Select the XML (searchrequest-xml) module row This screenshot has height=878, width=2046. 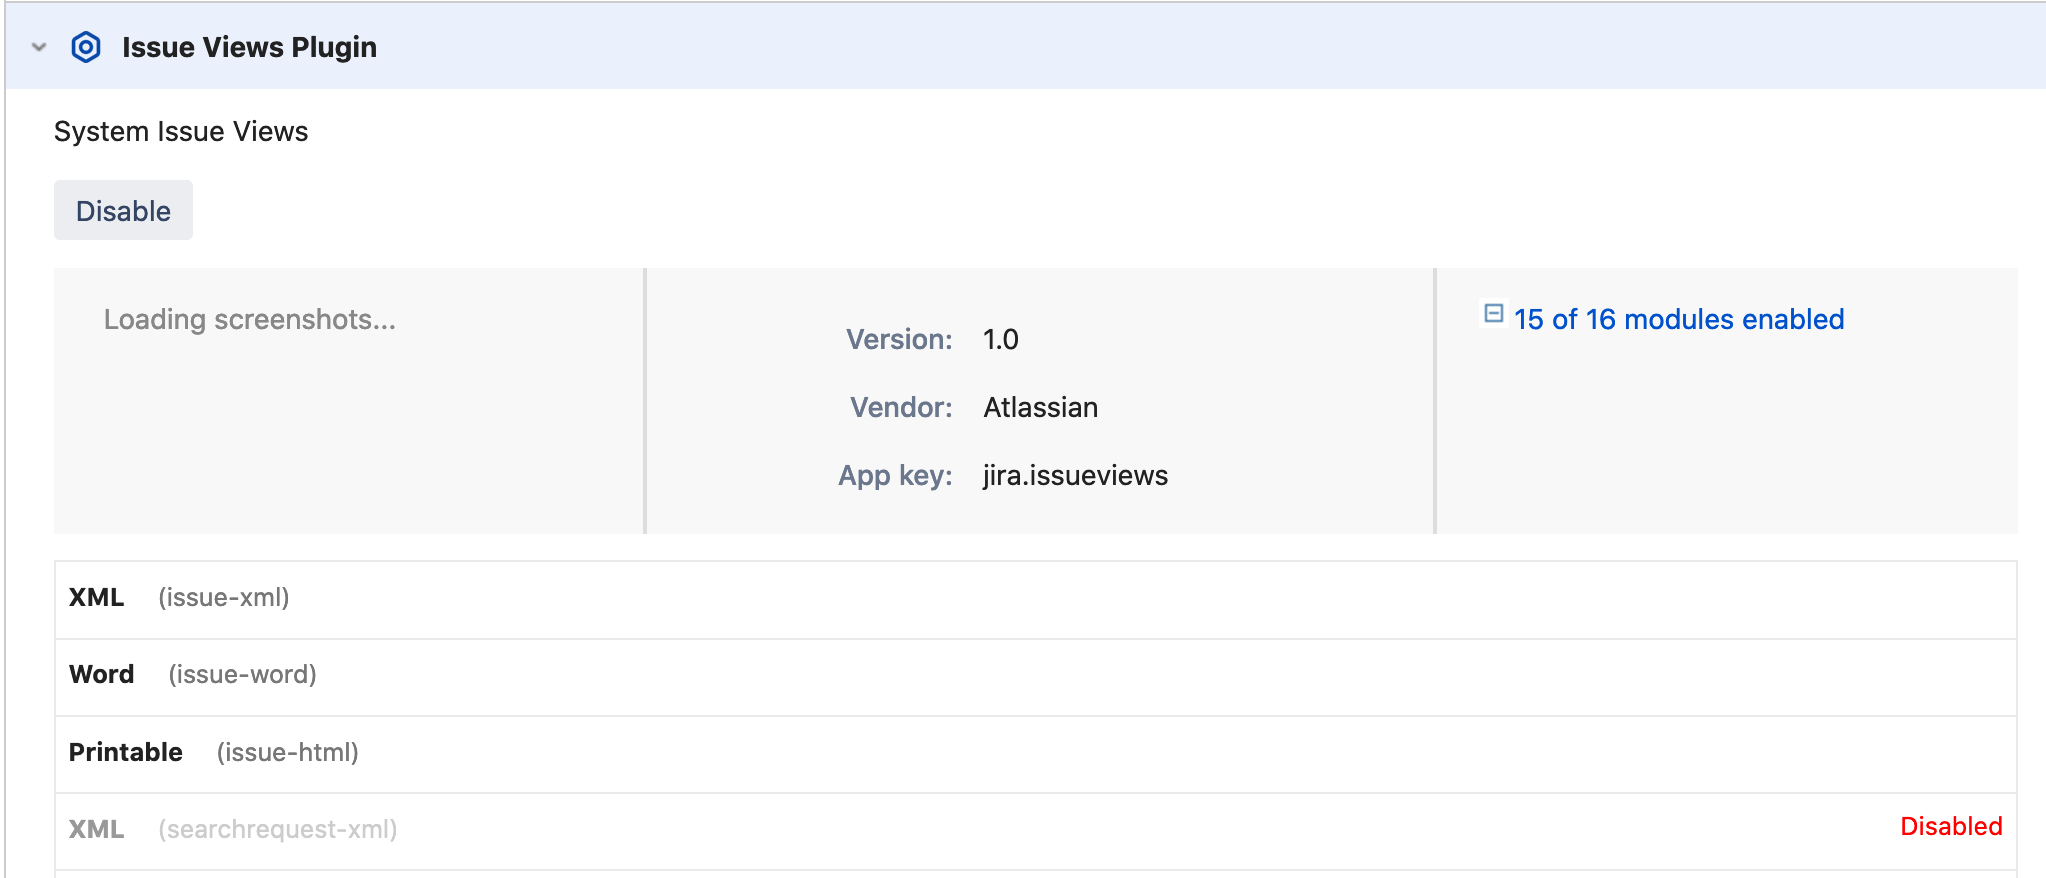pyautogui.click(x=1036, y=830)
